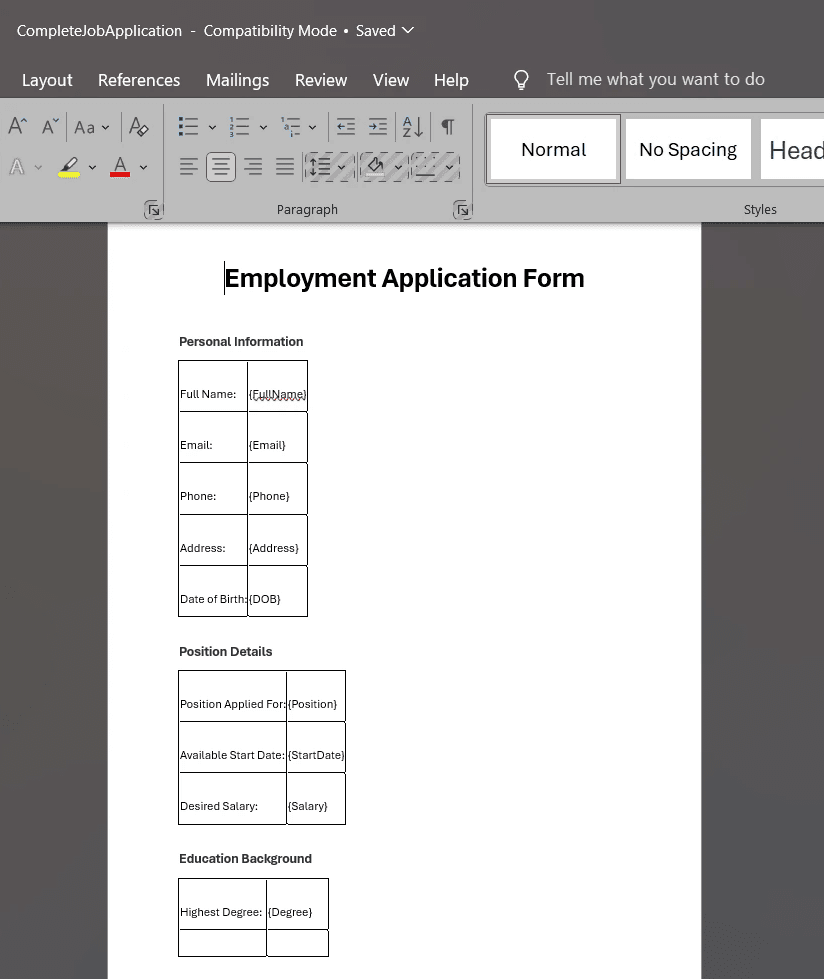This screenshot has height=979, width=824.
Task: Open the Saved status dropdown chevron
Action: [408, 30]
